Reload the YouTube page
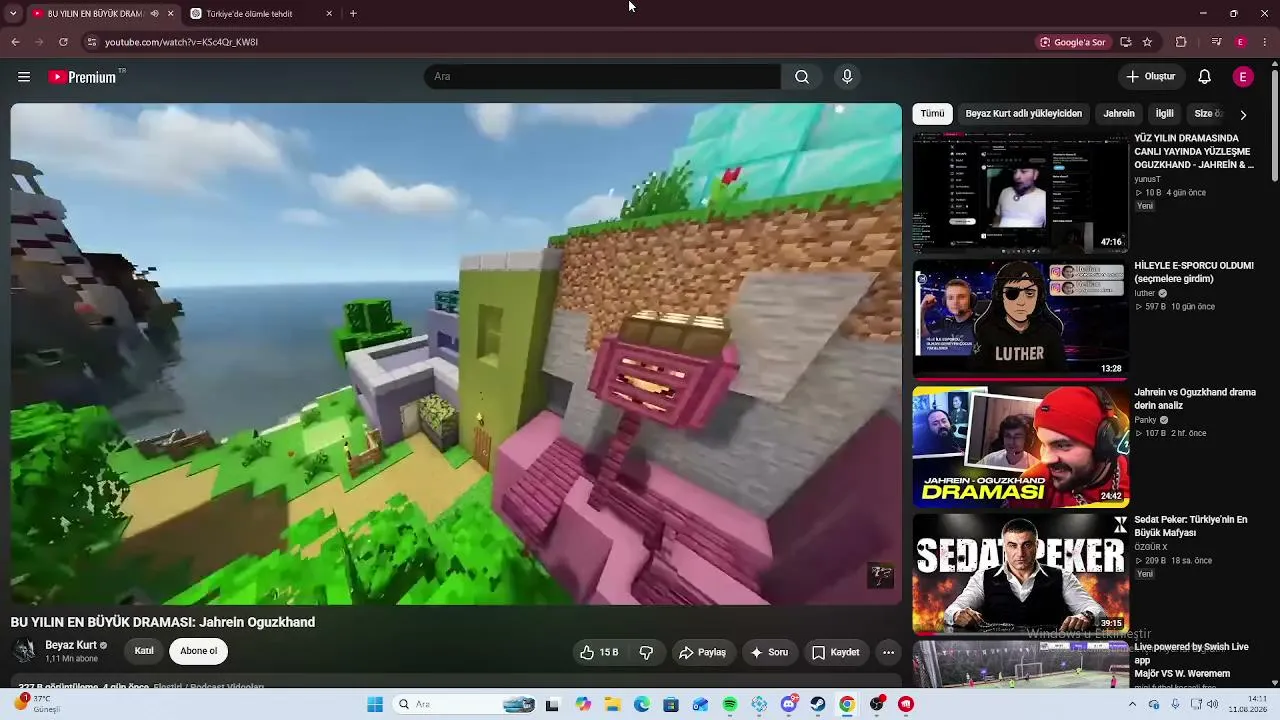 (x=63, y=42)
